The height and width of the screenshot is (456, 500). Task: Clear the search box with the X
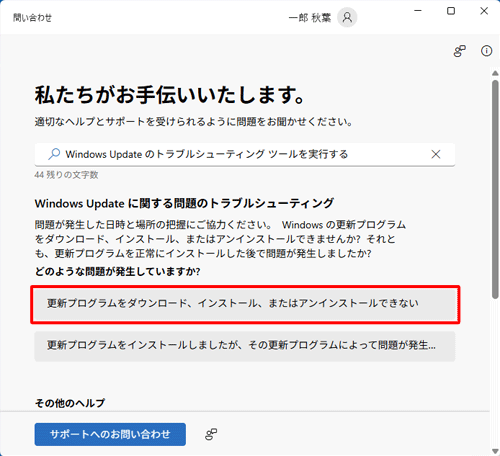(436, 154)
